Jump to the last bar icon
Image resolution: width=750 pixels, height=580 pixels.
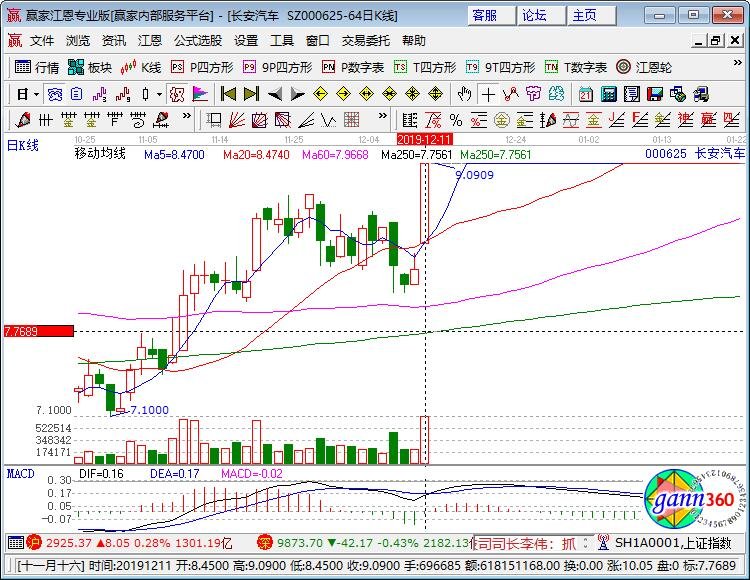pos(251,94)
